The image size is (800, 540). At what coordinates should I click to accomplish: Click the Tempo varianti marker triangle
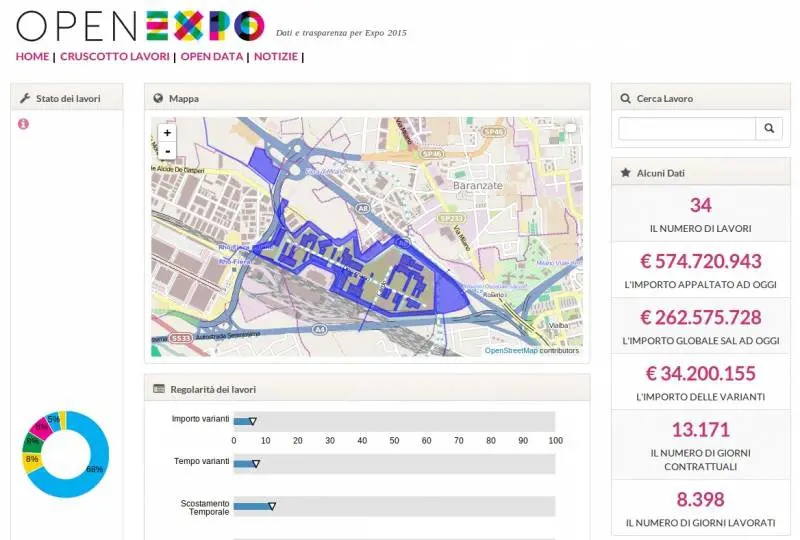(x=256, y=464)
